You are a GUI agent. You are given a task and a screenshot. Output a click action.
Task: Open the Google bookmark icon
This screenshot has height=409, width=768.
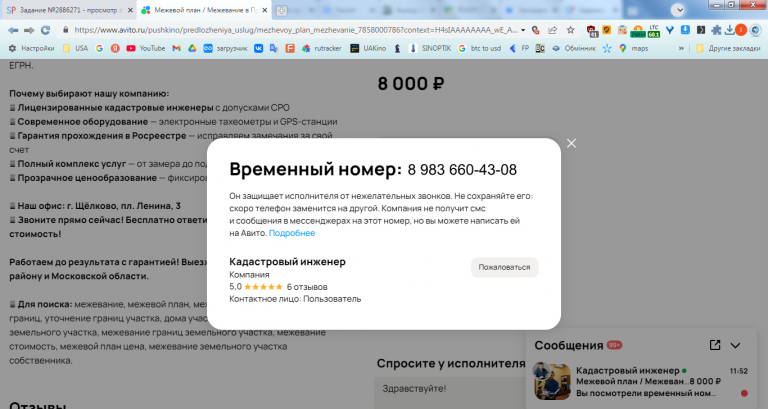tap(99, 48)
